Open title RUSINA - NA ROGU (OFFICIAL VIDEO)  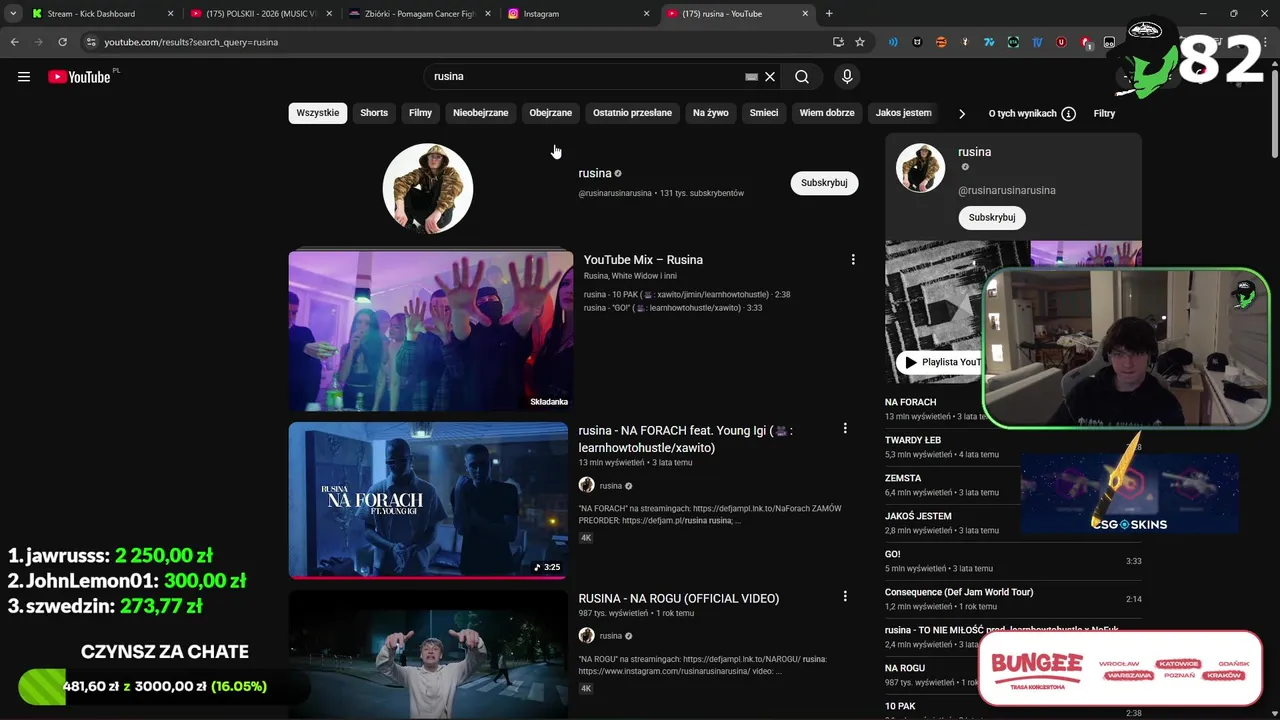click(679, 598)
